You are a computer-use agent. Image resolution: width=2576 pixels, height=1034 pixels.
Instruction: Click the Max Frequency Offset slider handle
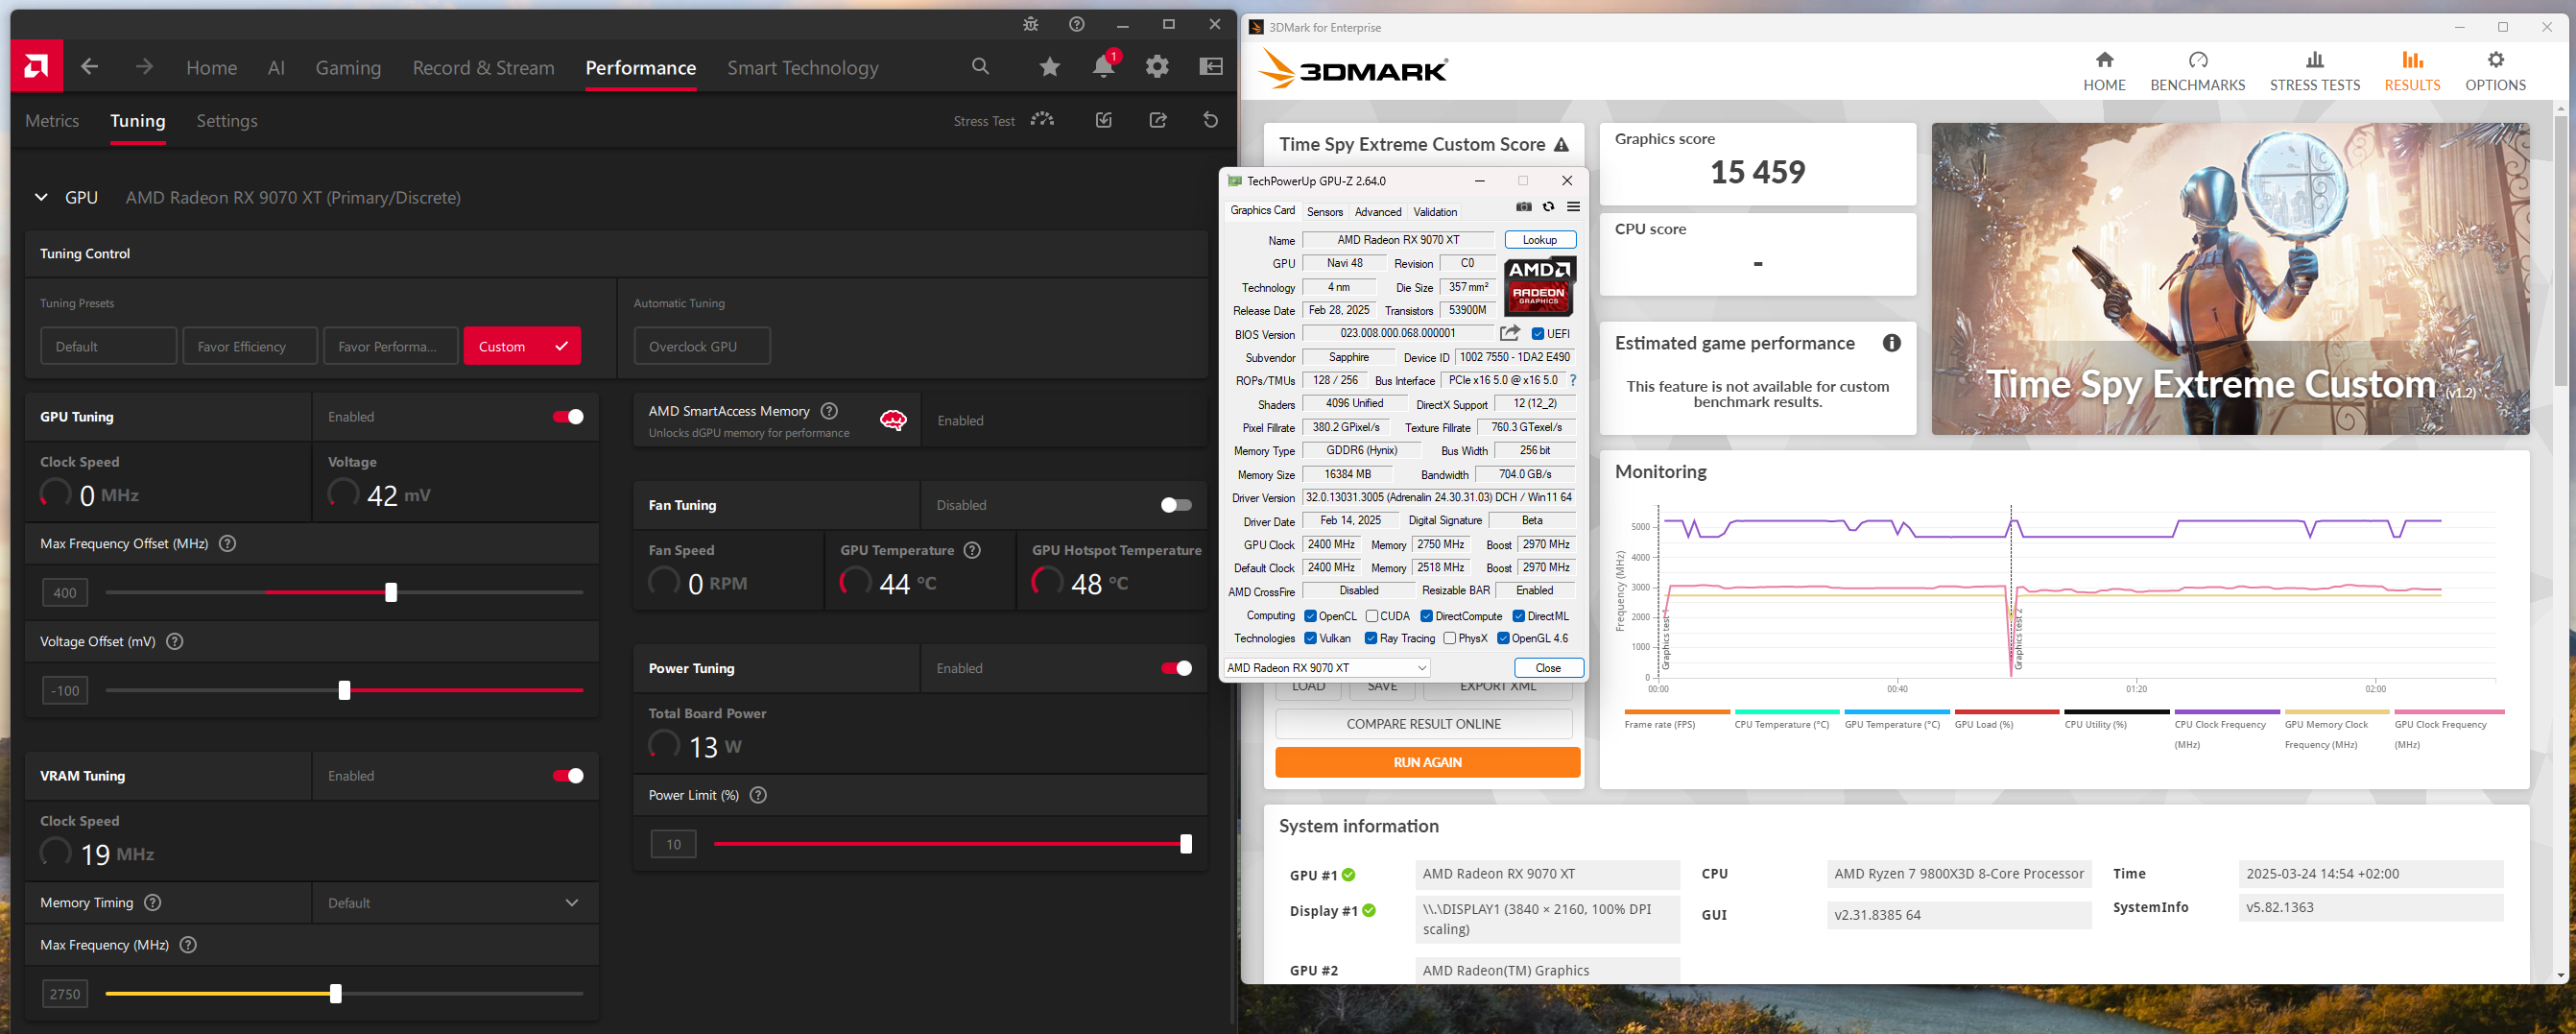391,592
